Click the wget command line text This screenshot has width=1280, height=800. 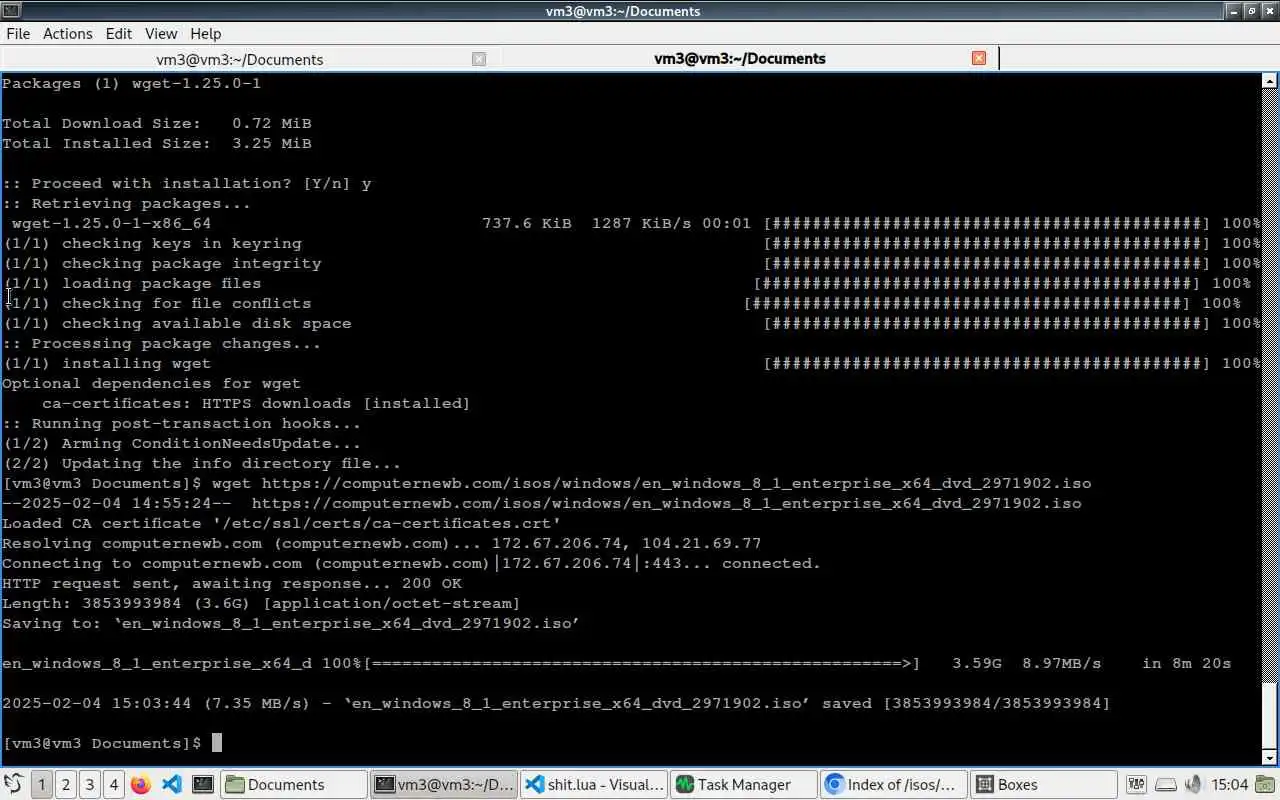[652, 483]
